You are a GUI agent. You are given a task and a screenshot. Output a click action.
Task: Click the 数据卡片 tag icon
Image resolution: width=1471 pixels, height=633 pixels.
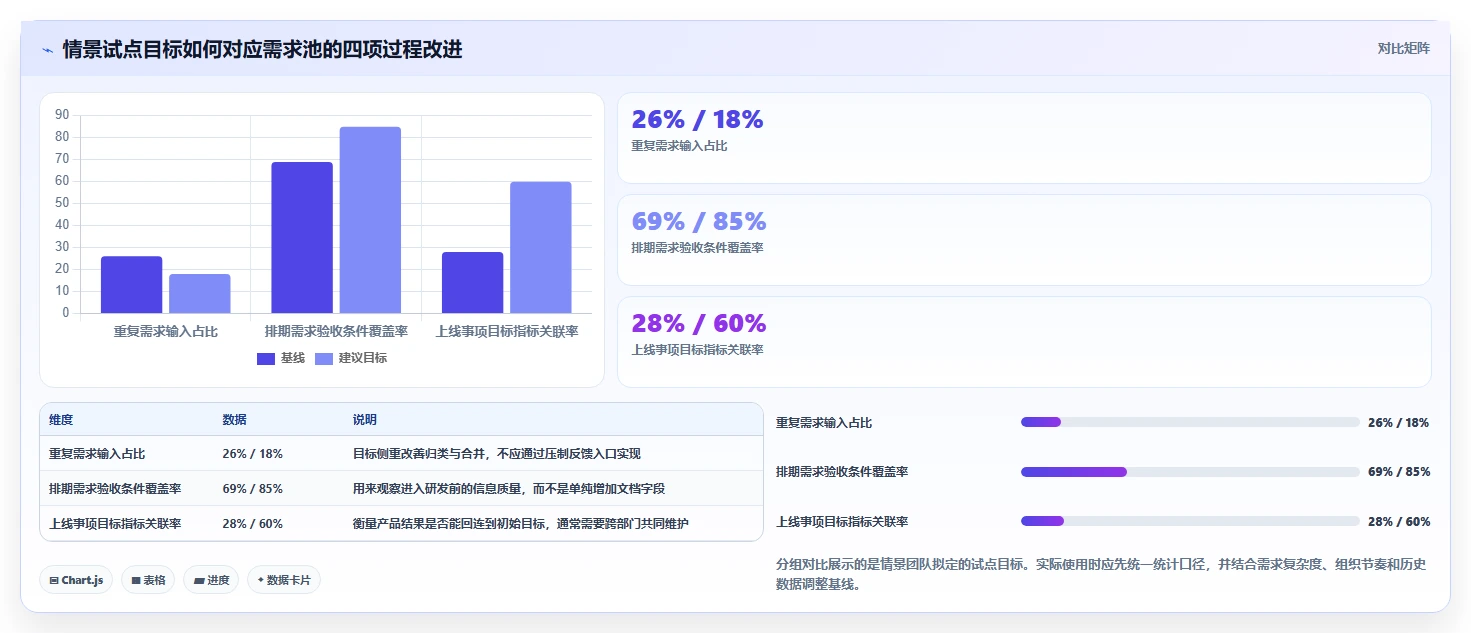pos(260,580)
